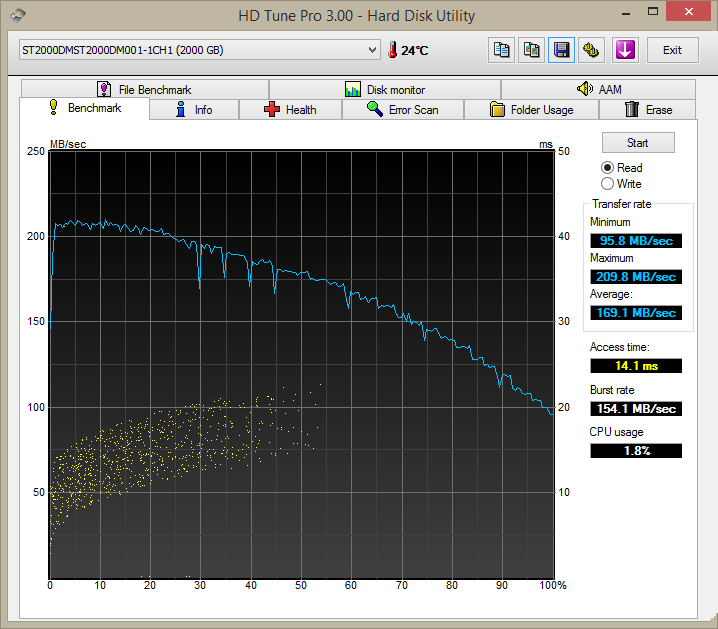Click the copy screenshot to clipboard icon

click(x=531, y=50)
